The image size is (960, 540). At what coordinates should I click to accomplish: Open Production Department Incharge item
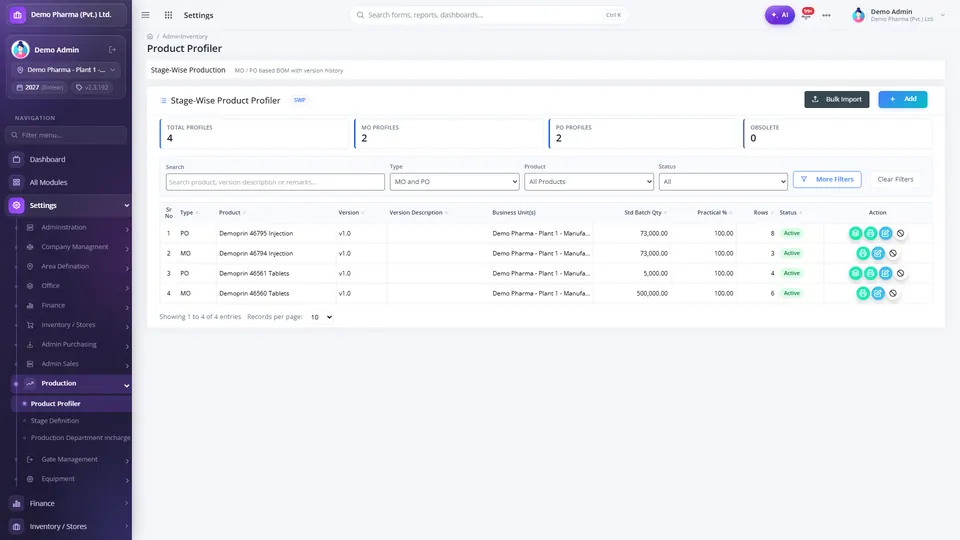pos(80,438)
